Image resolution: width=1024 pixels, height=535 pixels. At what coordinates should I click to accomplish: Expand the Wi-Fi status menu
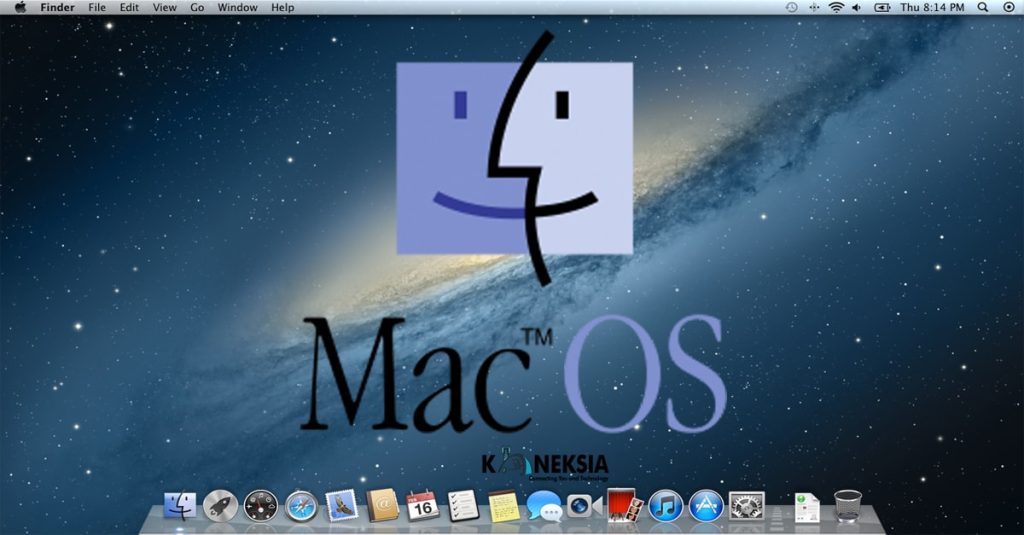coord(835,7)
